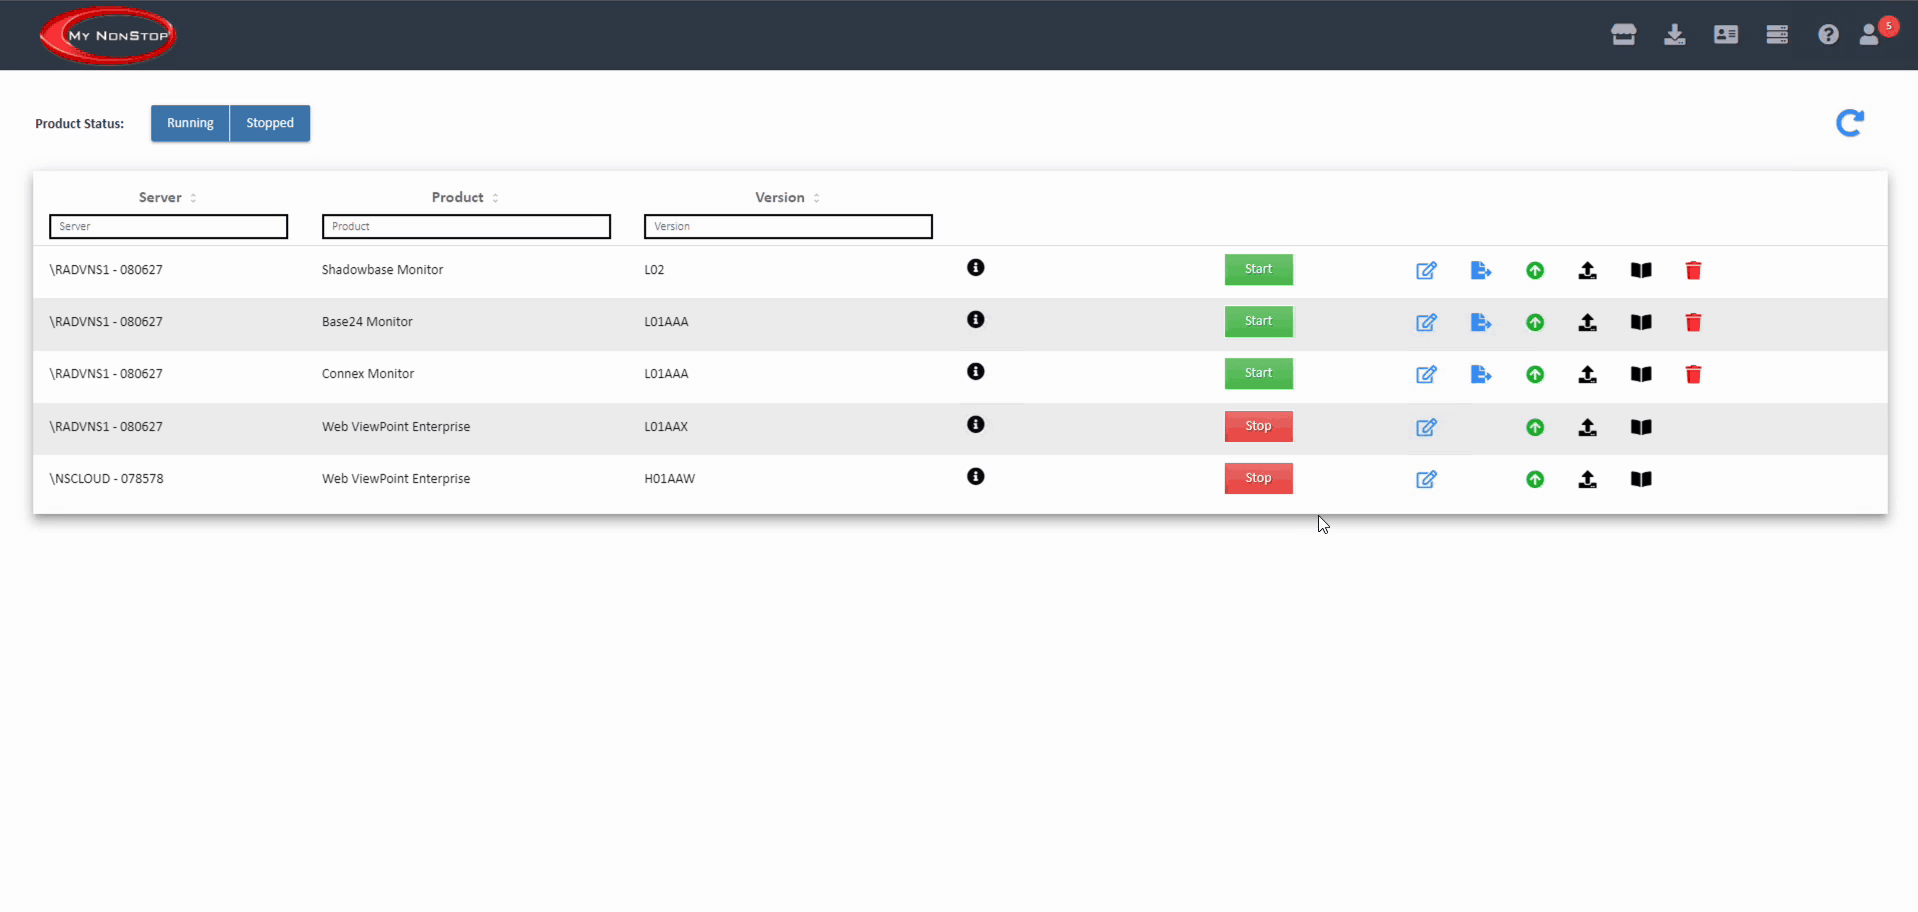Sort table by Product column
Screen dimensions: 1918x912
tap(465, 197)
